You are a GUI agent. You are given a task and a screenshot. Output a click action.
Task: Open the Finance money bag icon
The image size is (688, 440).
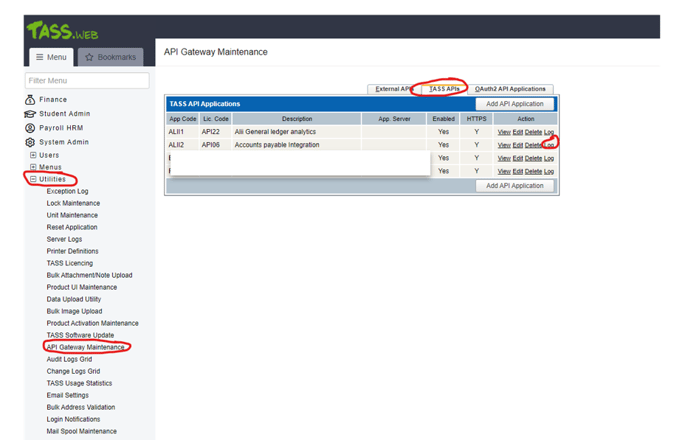pyautogui.click(x=30, y=100)
